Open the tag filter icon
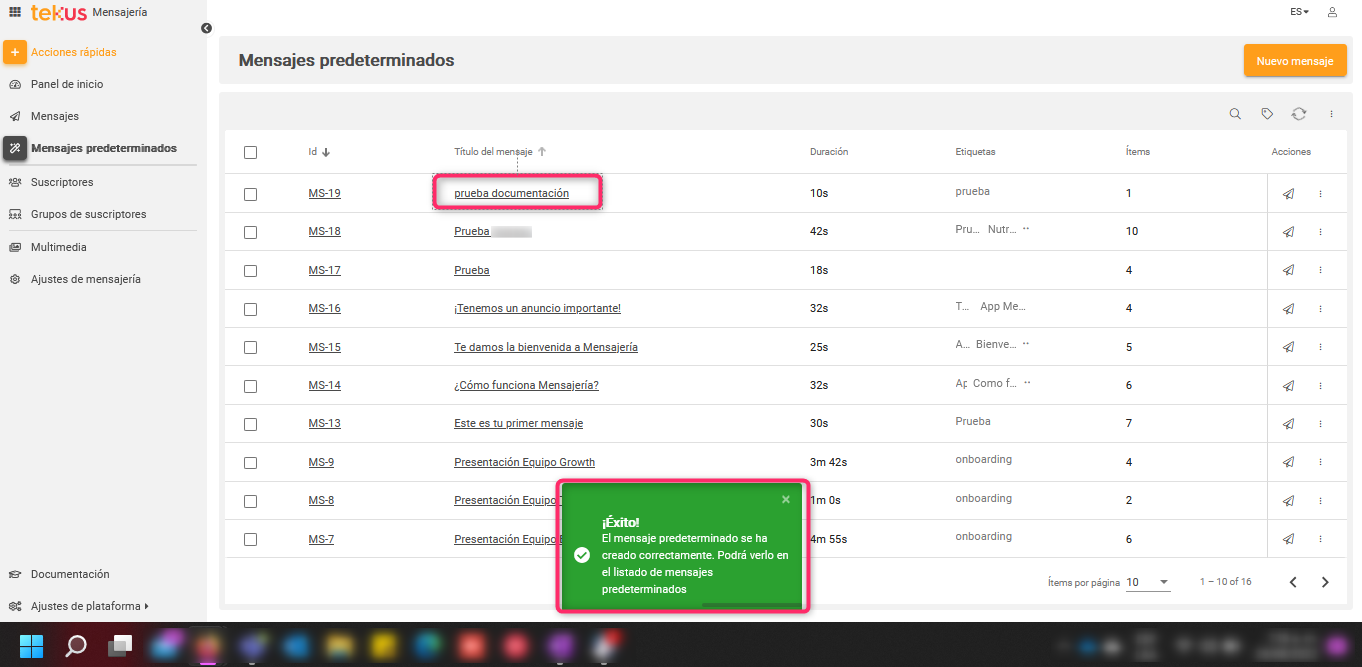Screen dimensions: 1362x667 point(1267,114)
